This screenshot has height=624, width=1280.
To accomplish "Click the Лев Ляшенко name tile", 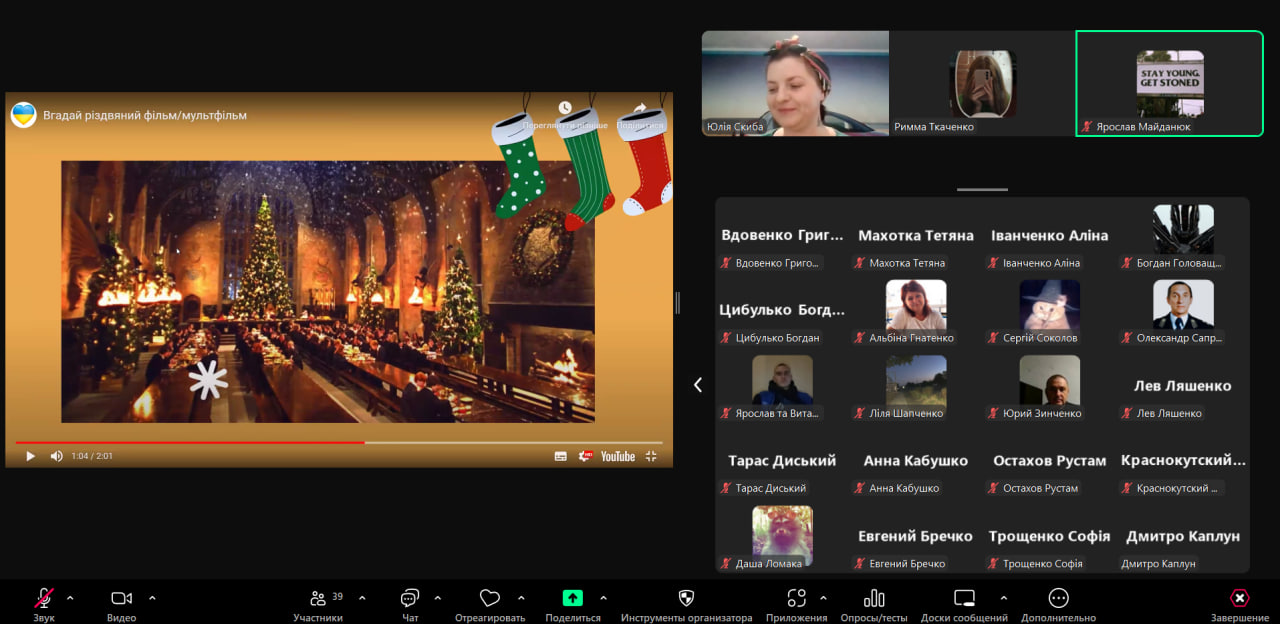I will pyautogui.click(x=1183, y=386).
